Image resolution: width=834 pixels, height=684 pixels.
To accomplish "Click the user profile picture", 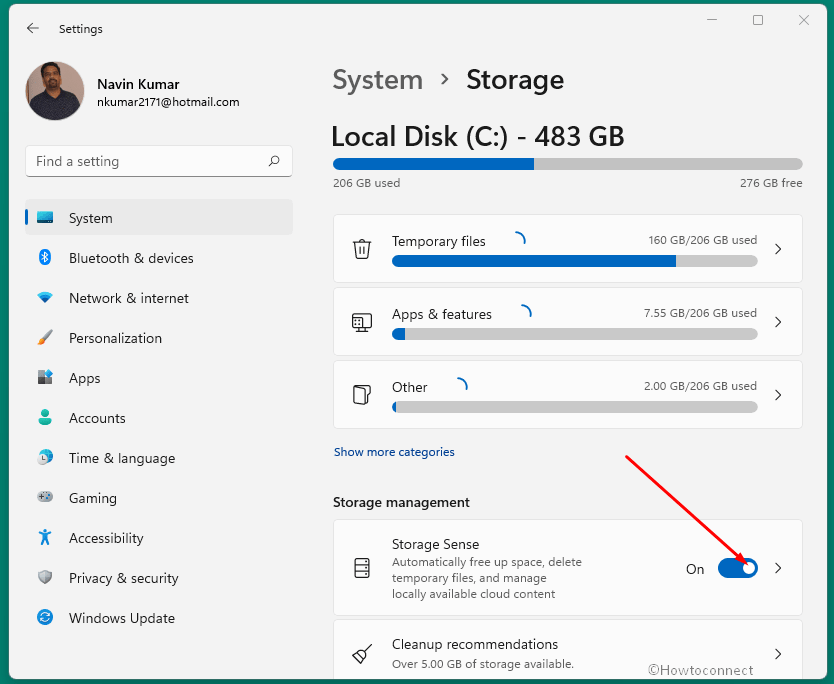I will [x=55, y=90].
